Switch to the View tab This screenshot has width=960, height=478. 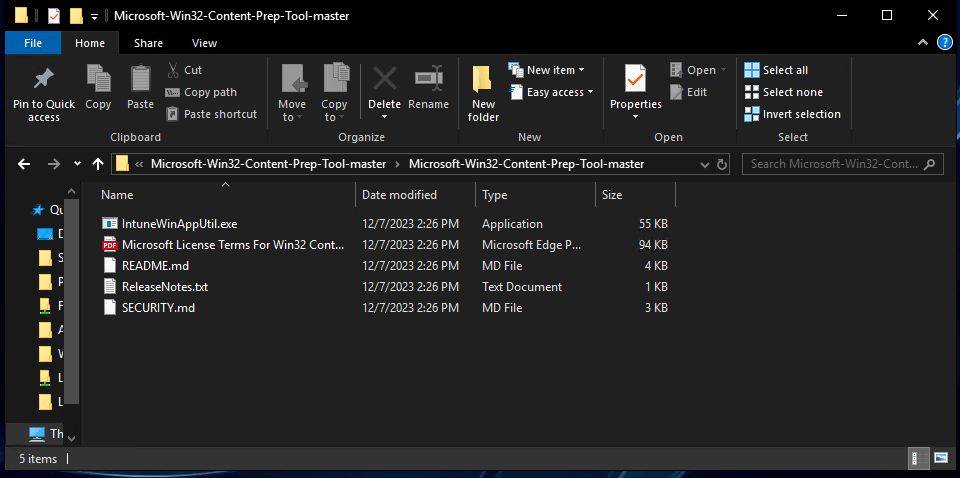(x=204, y=43)
